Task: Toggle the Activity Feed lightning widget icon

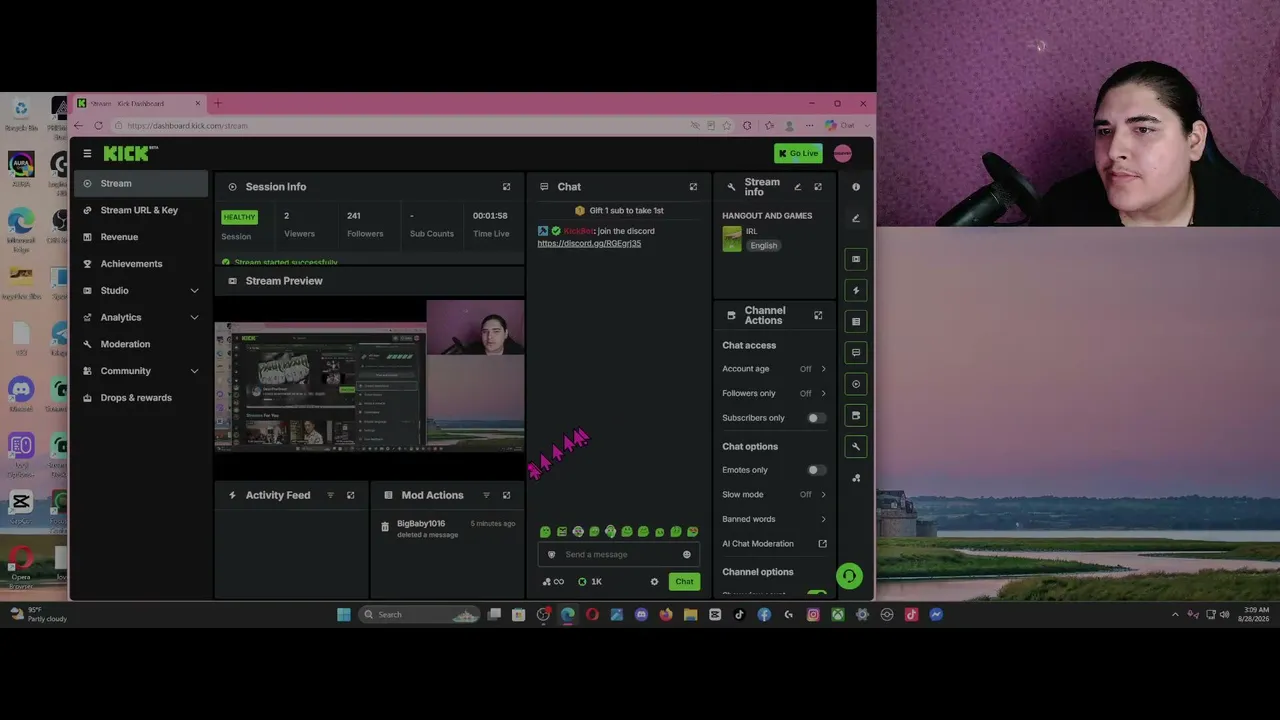Action: (855, 290)
